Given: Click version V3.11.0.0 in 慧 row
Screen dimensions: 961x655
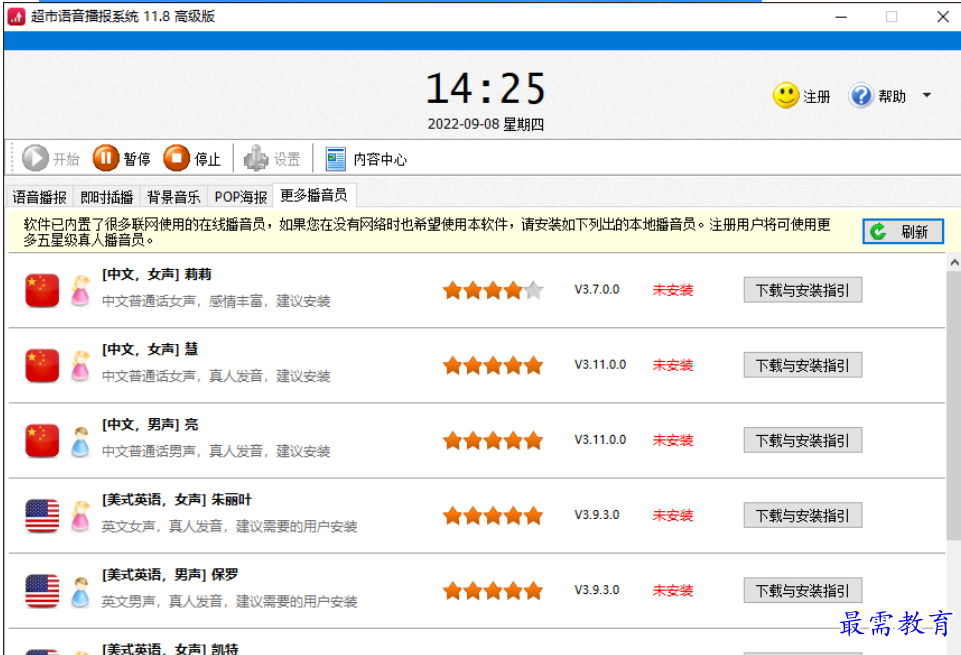Looking at the screenshot, I should coord(600,365).
